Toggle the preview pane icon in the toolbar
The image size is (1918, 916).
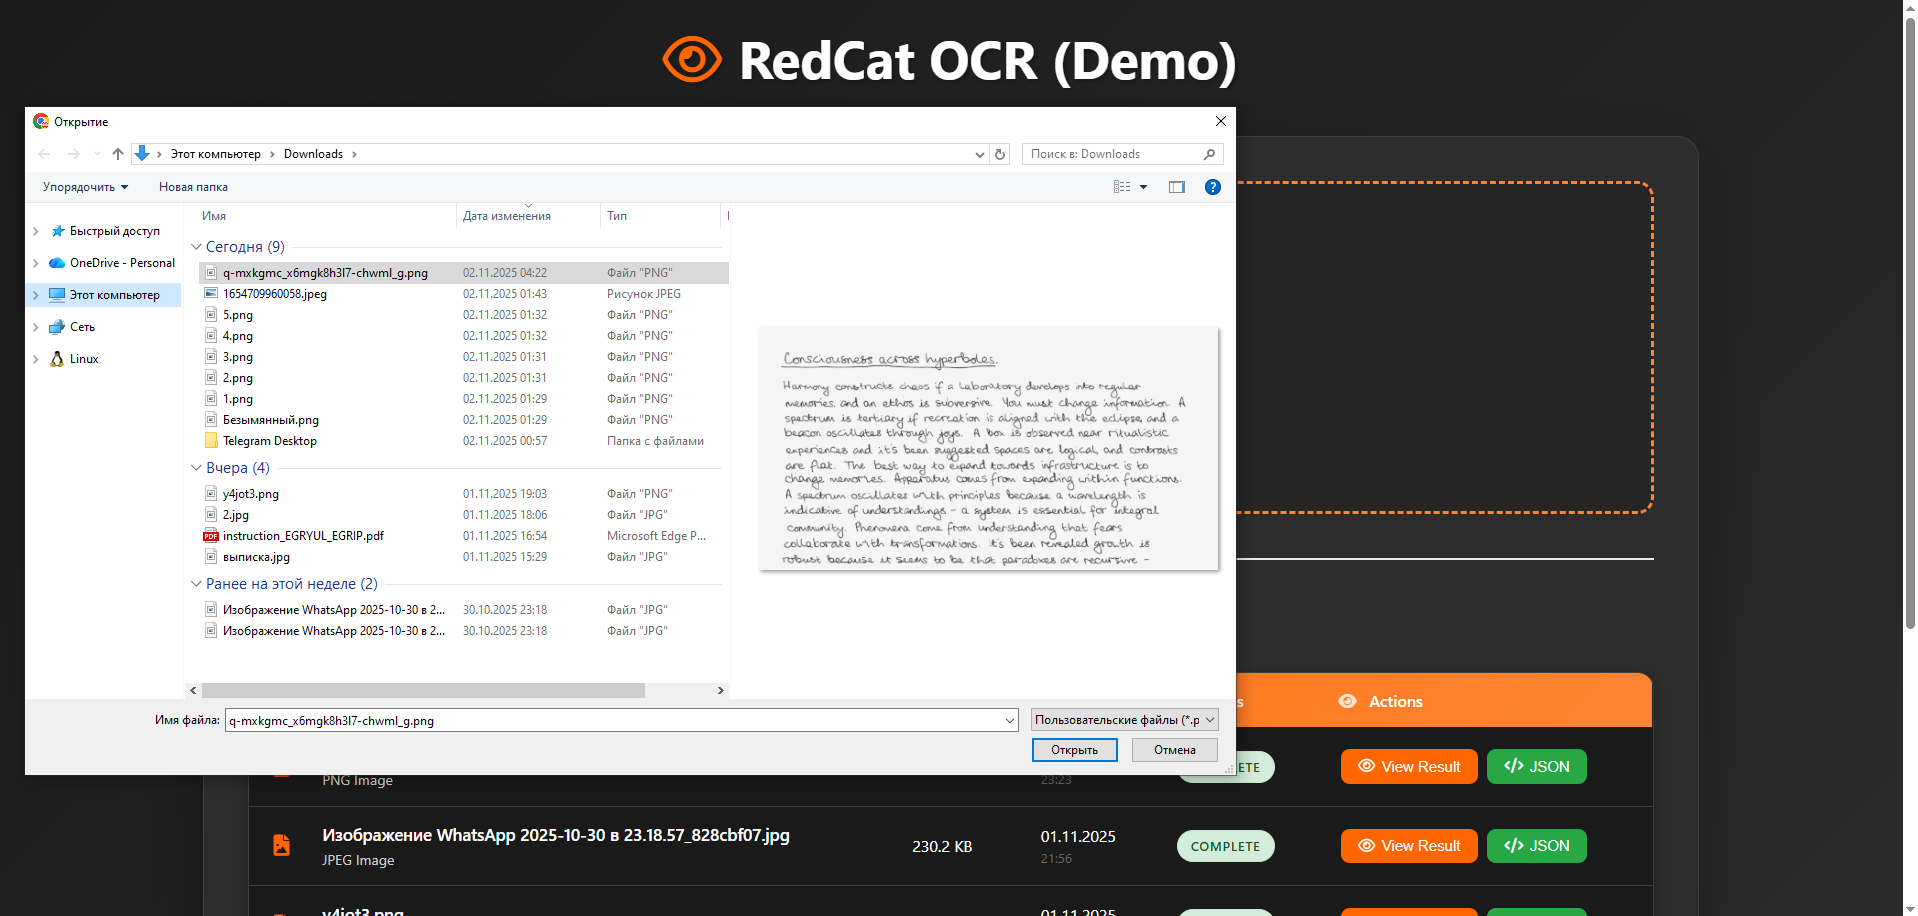1177,187
